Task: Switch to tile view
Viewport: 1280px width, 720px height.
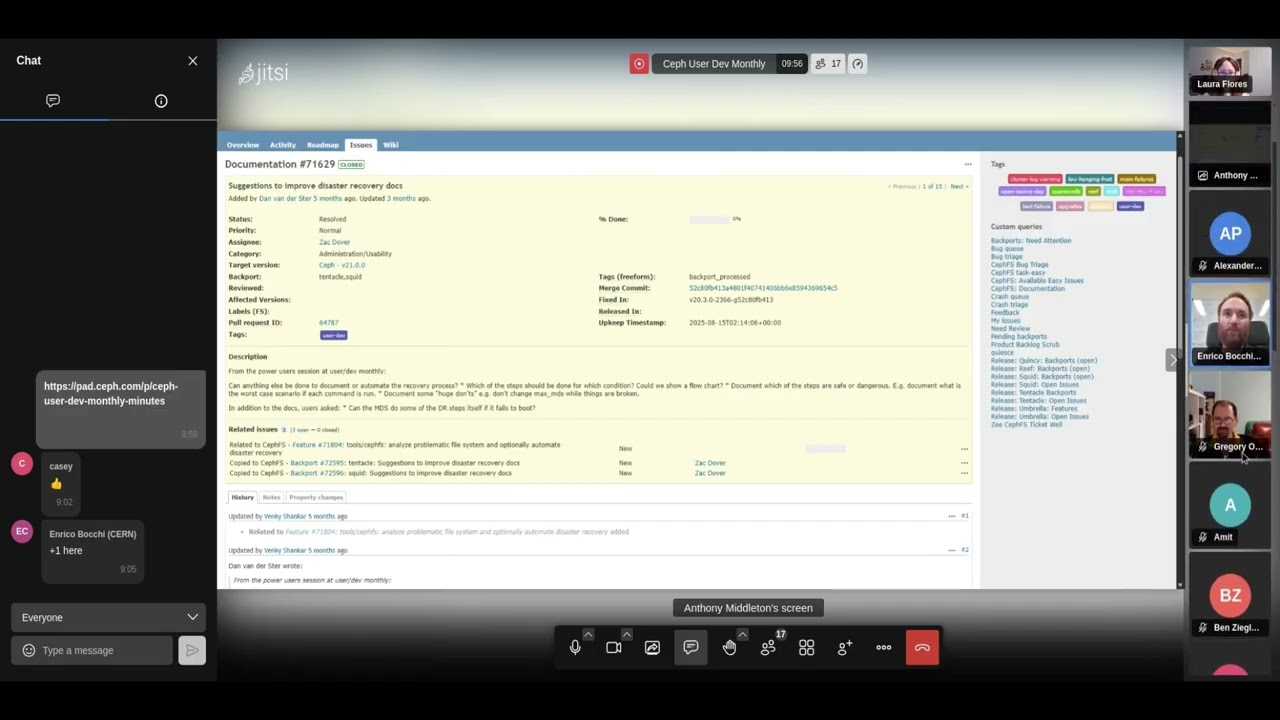Action: 806,648
